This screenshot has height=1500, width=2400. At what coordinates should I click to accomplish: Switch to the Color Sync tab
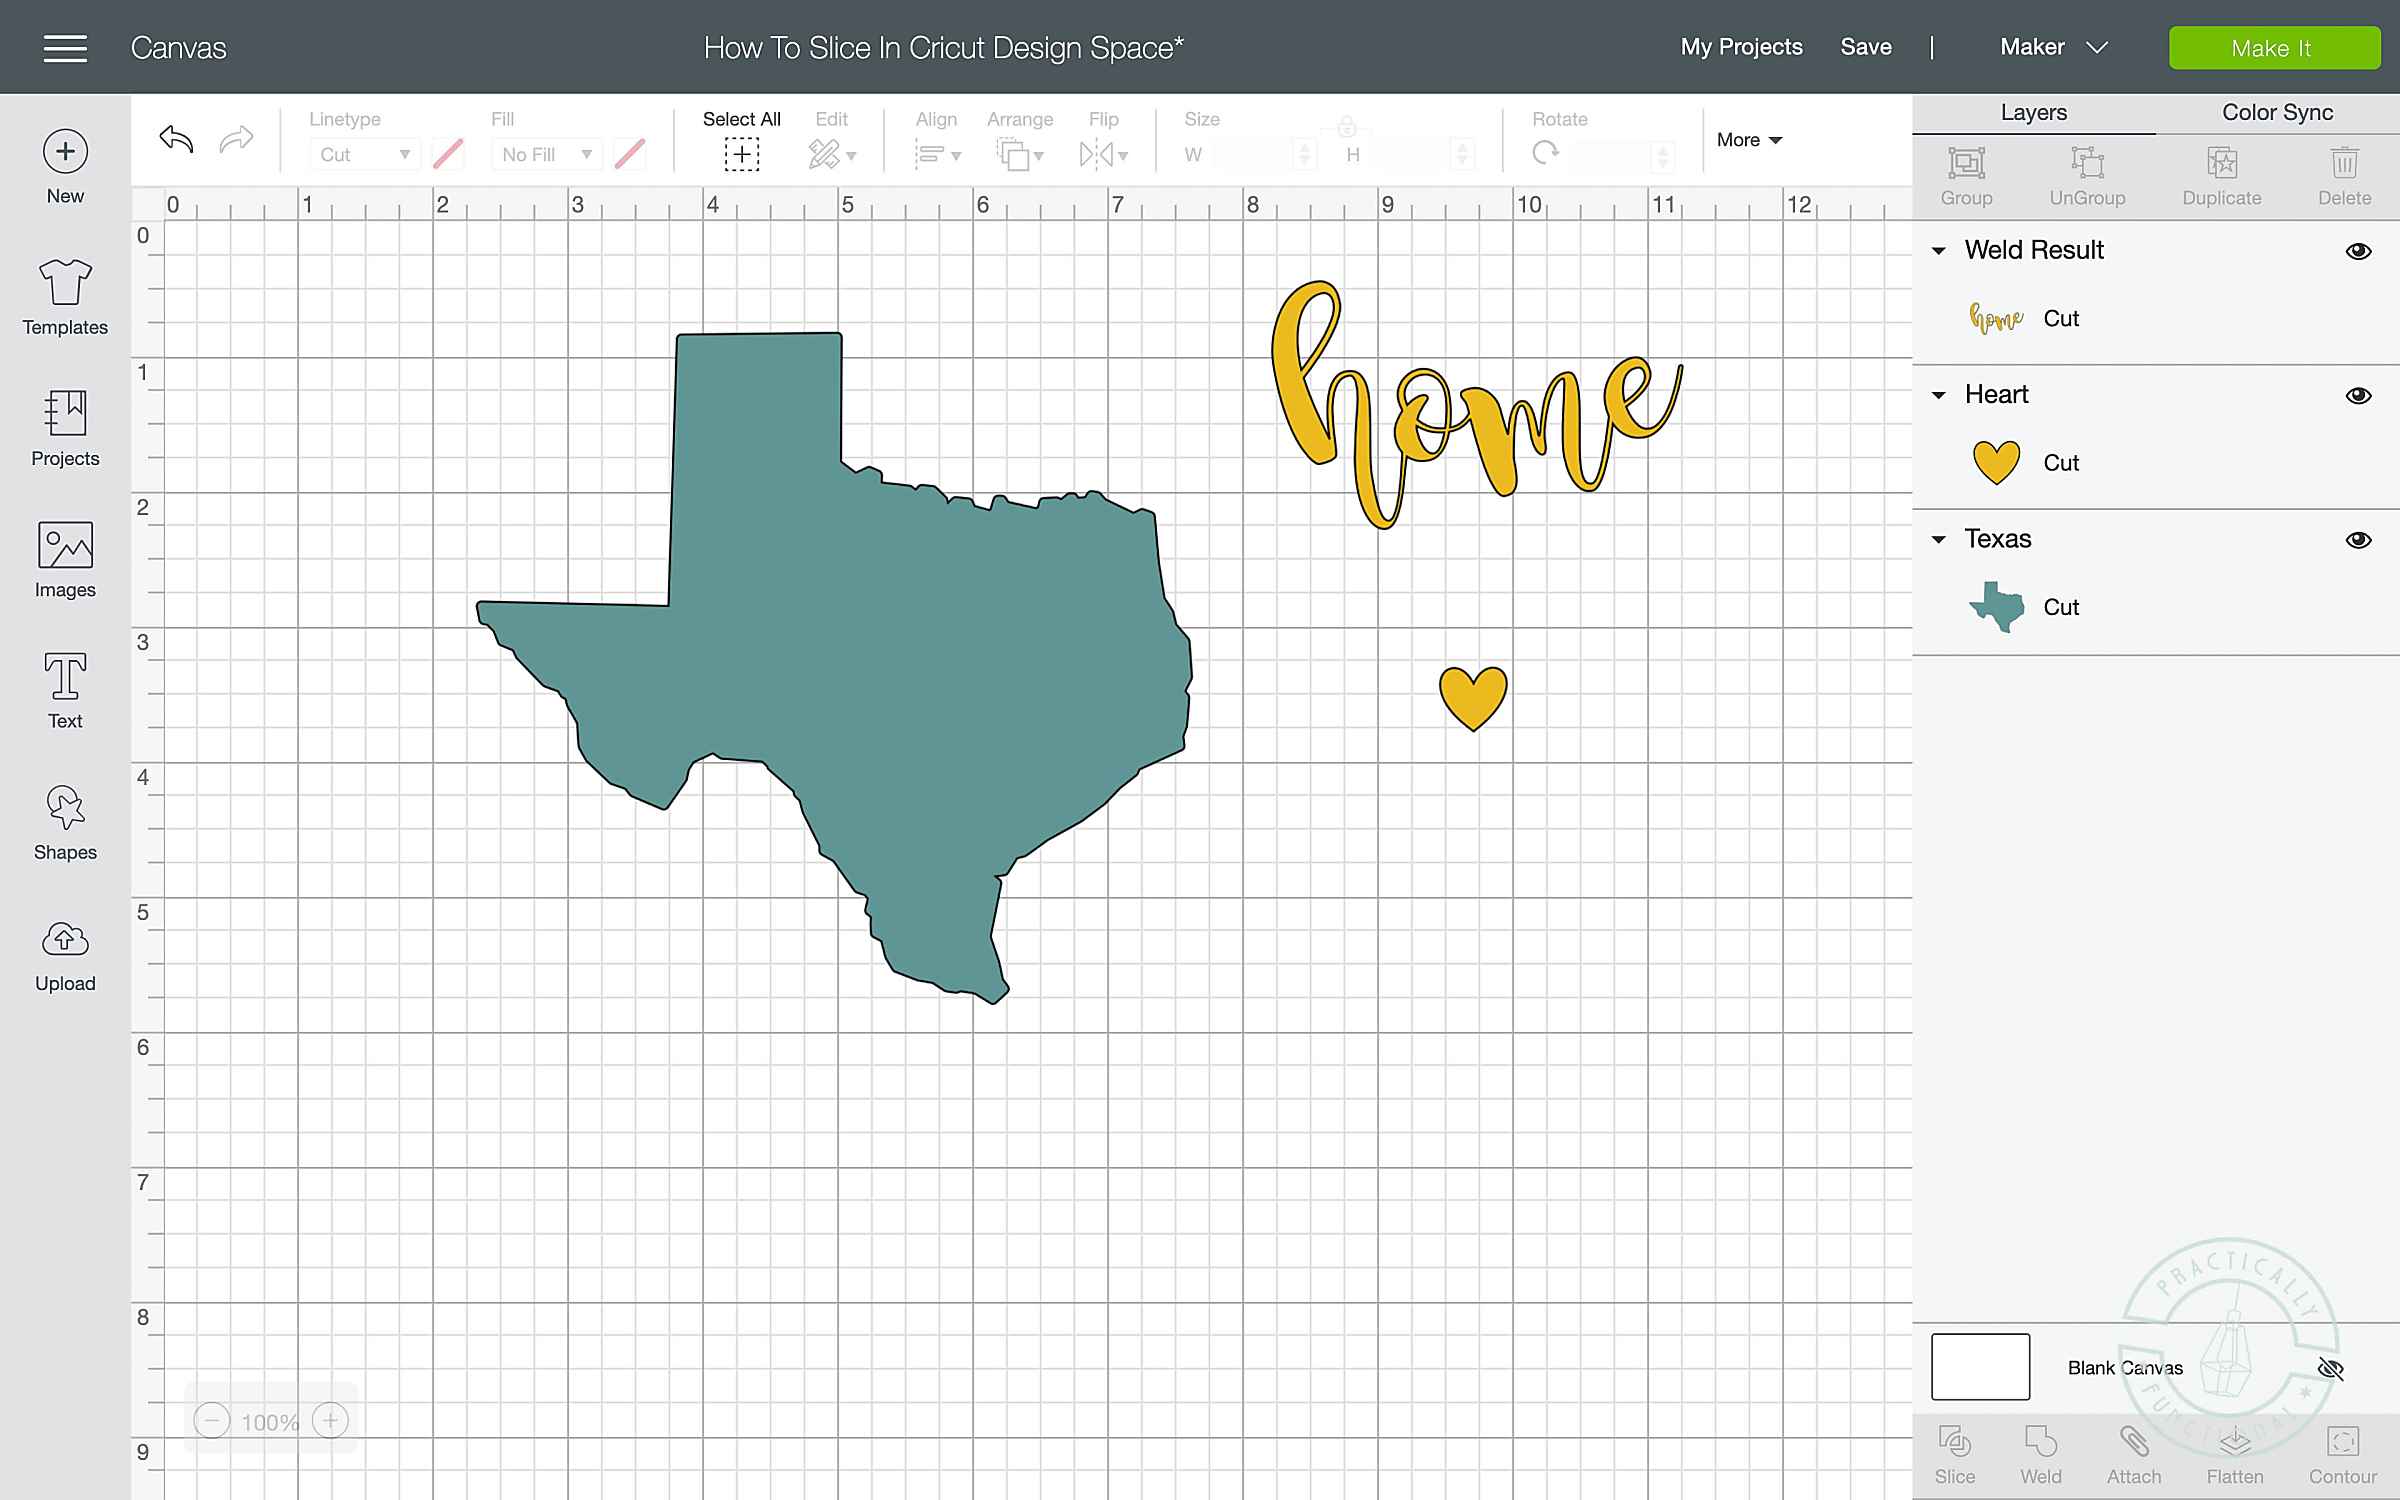click(2277, 113)
